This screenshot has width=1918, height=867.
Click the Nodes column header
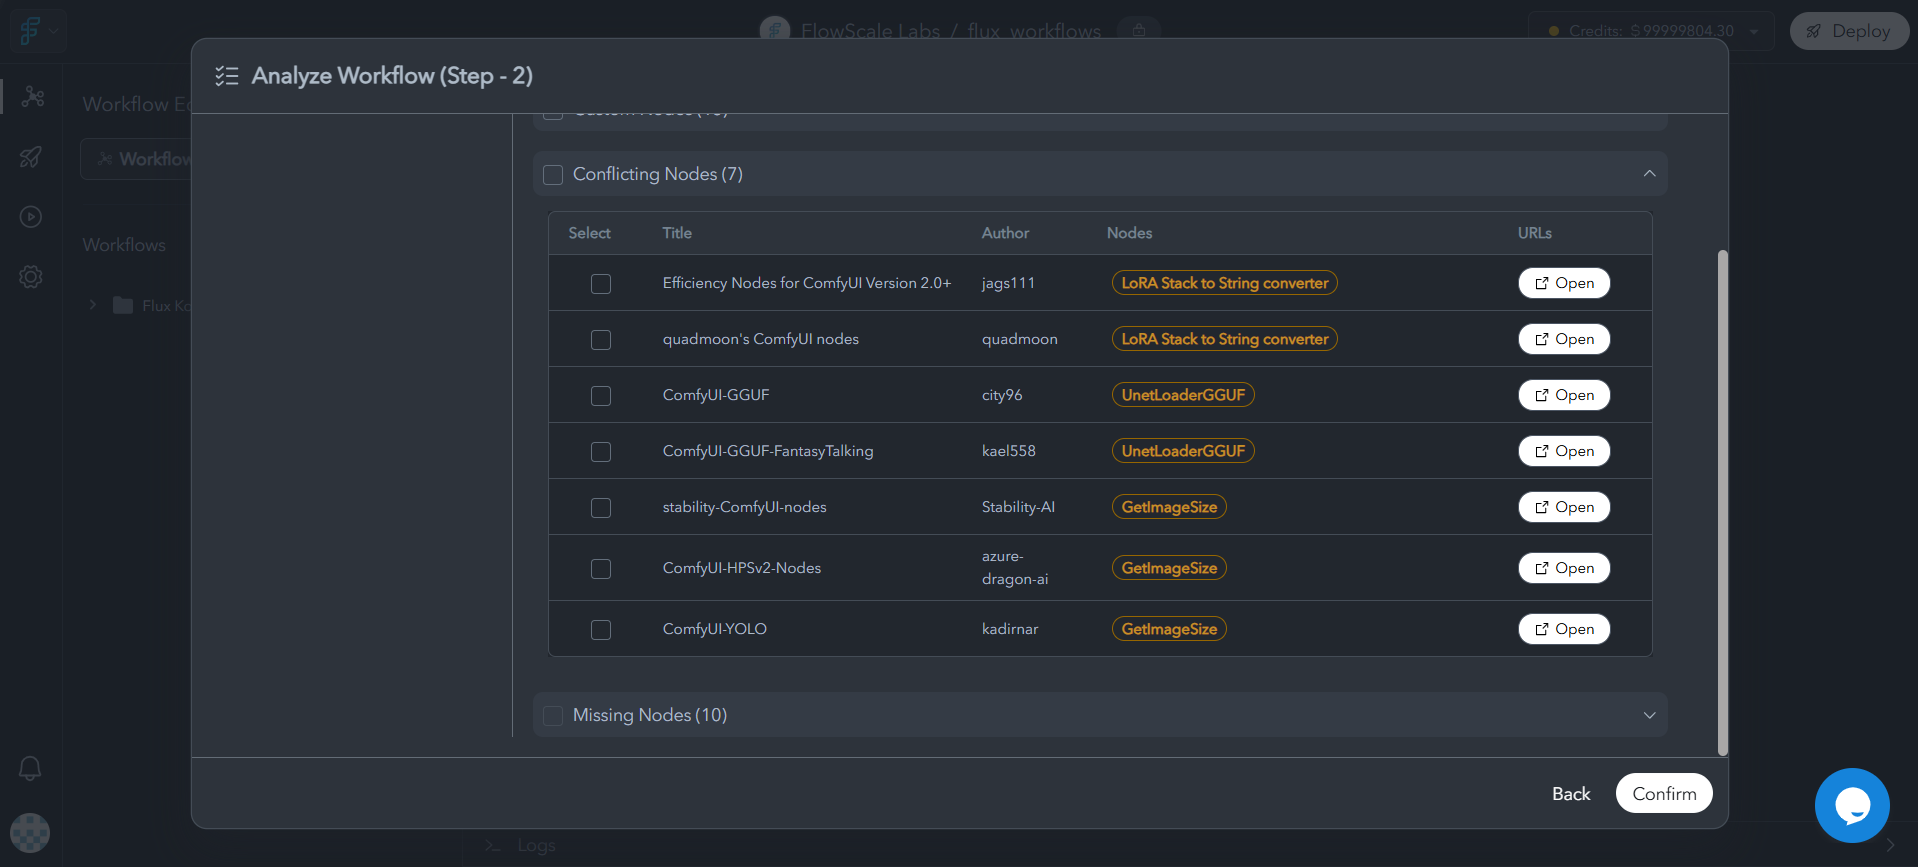click(x=1129, y=233)
